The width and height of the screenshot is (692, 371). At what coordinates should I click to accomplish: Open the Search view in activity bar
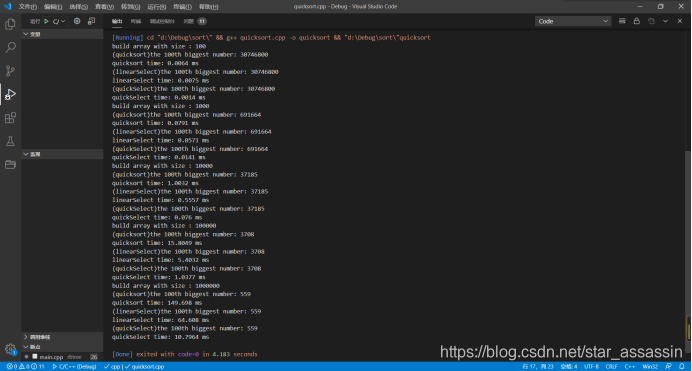[10, 47]
